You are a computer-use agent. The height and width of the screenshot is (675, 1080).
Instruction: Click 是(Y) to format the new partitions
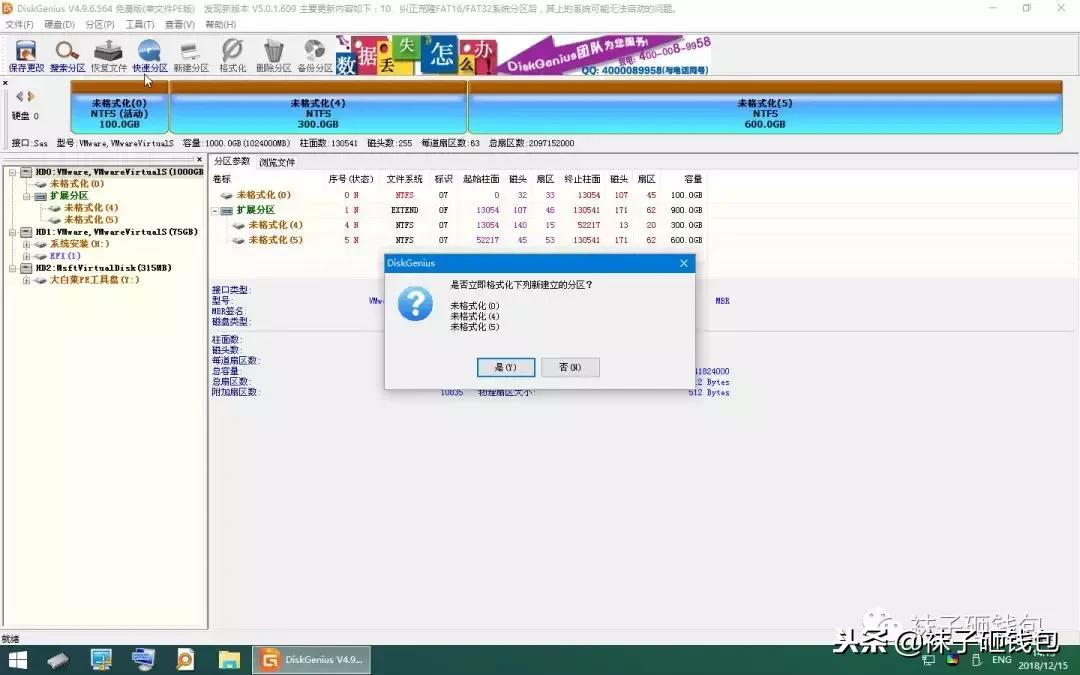coord(505,367)
